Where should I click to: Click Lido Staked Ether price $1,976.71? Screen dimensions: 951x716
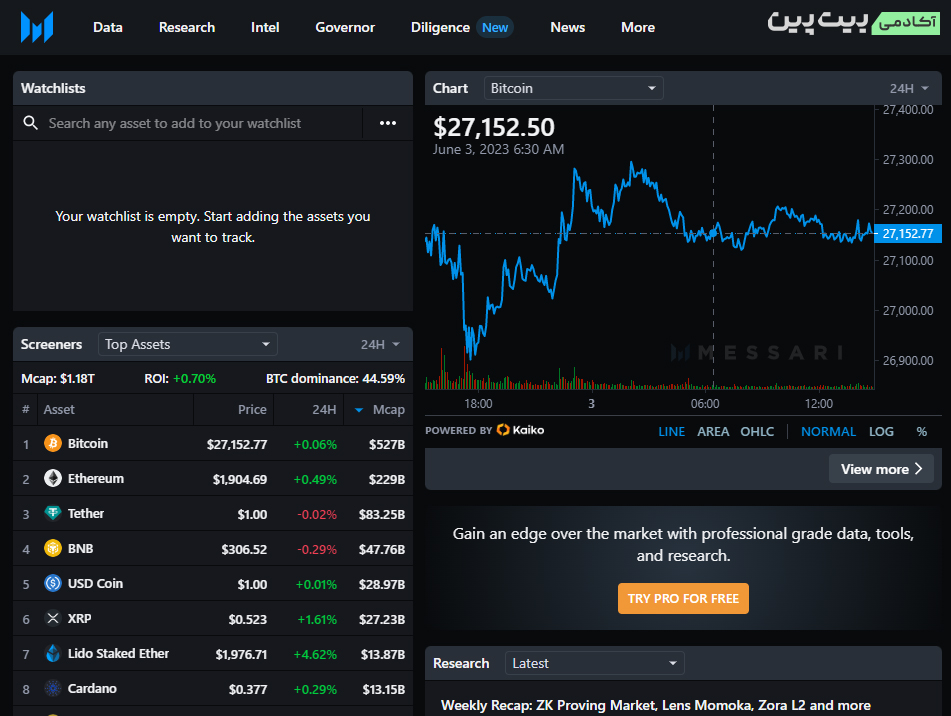pyautogui.click(x=241, y=655)
